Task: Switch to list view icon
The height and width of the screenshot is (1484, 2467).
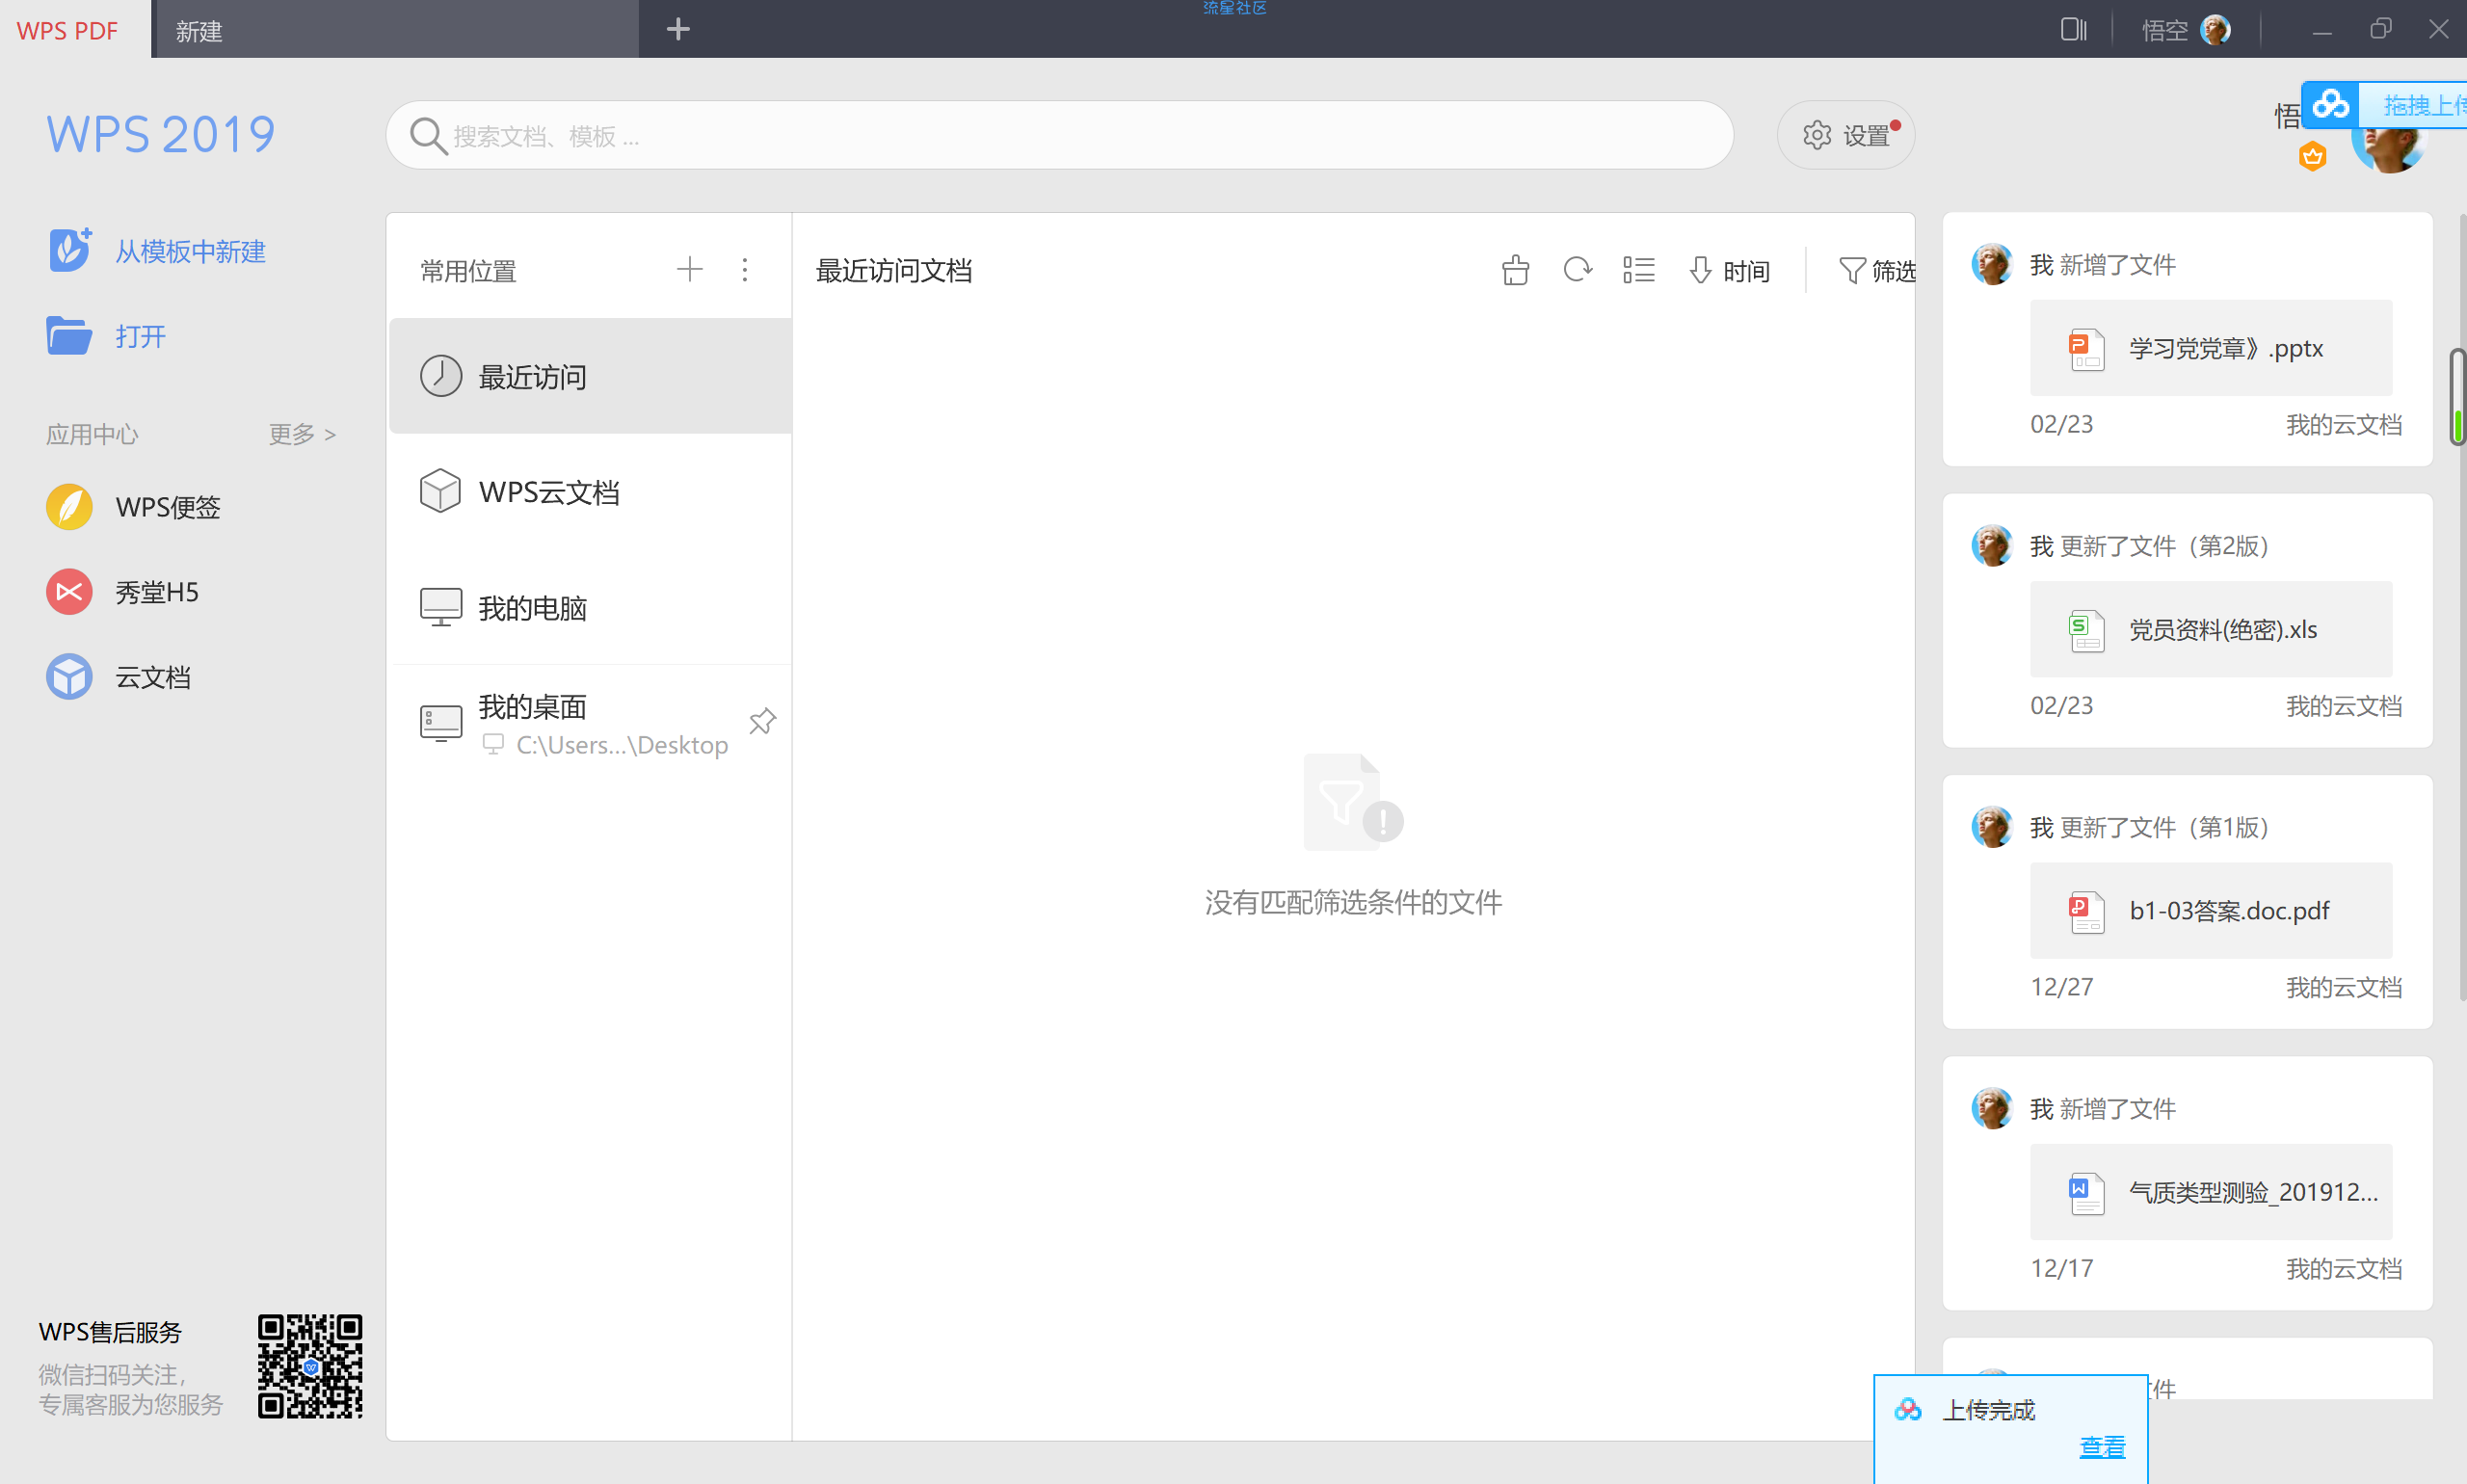Action: [x=1638, y=270]
